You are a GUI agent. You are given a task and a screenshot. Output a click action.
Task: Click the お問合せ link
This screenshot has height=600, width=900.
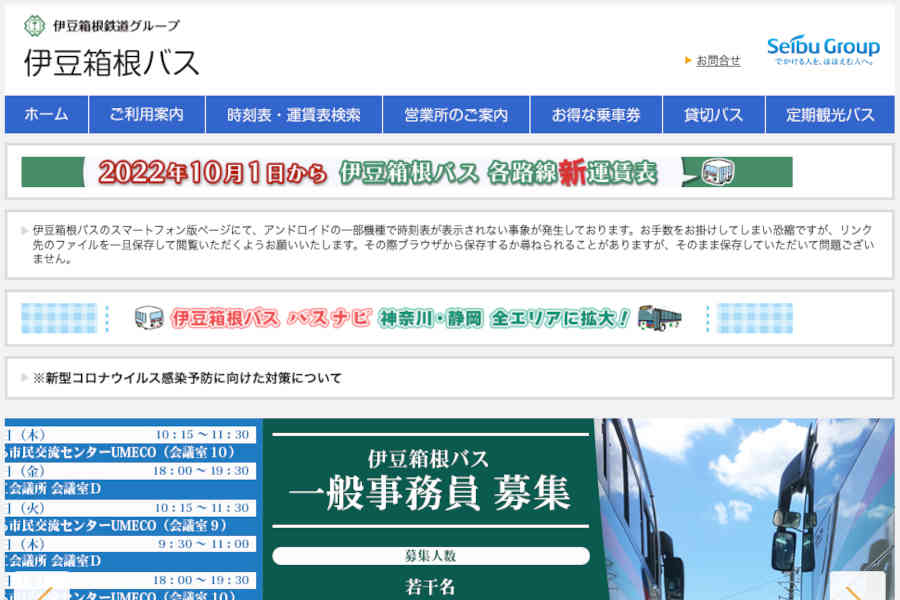pyautogui.click(x=718, y=60)
